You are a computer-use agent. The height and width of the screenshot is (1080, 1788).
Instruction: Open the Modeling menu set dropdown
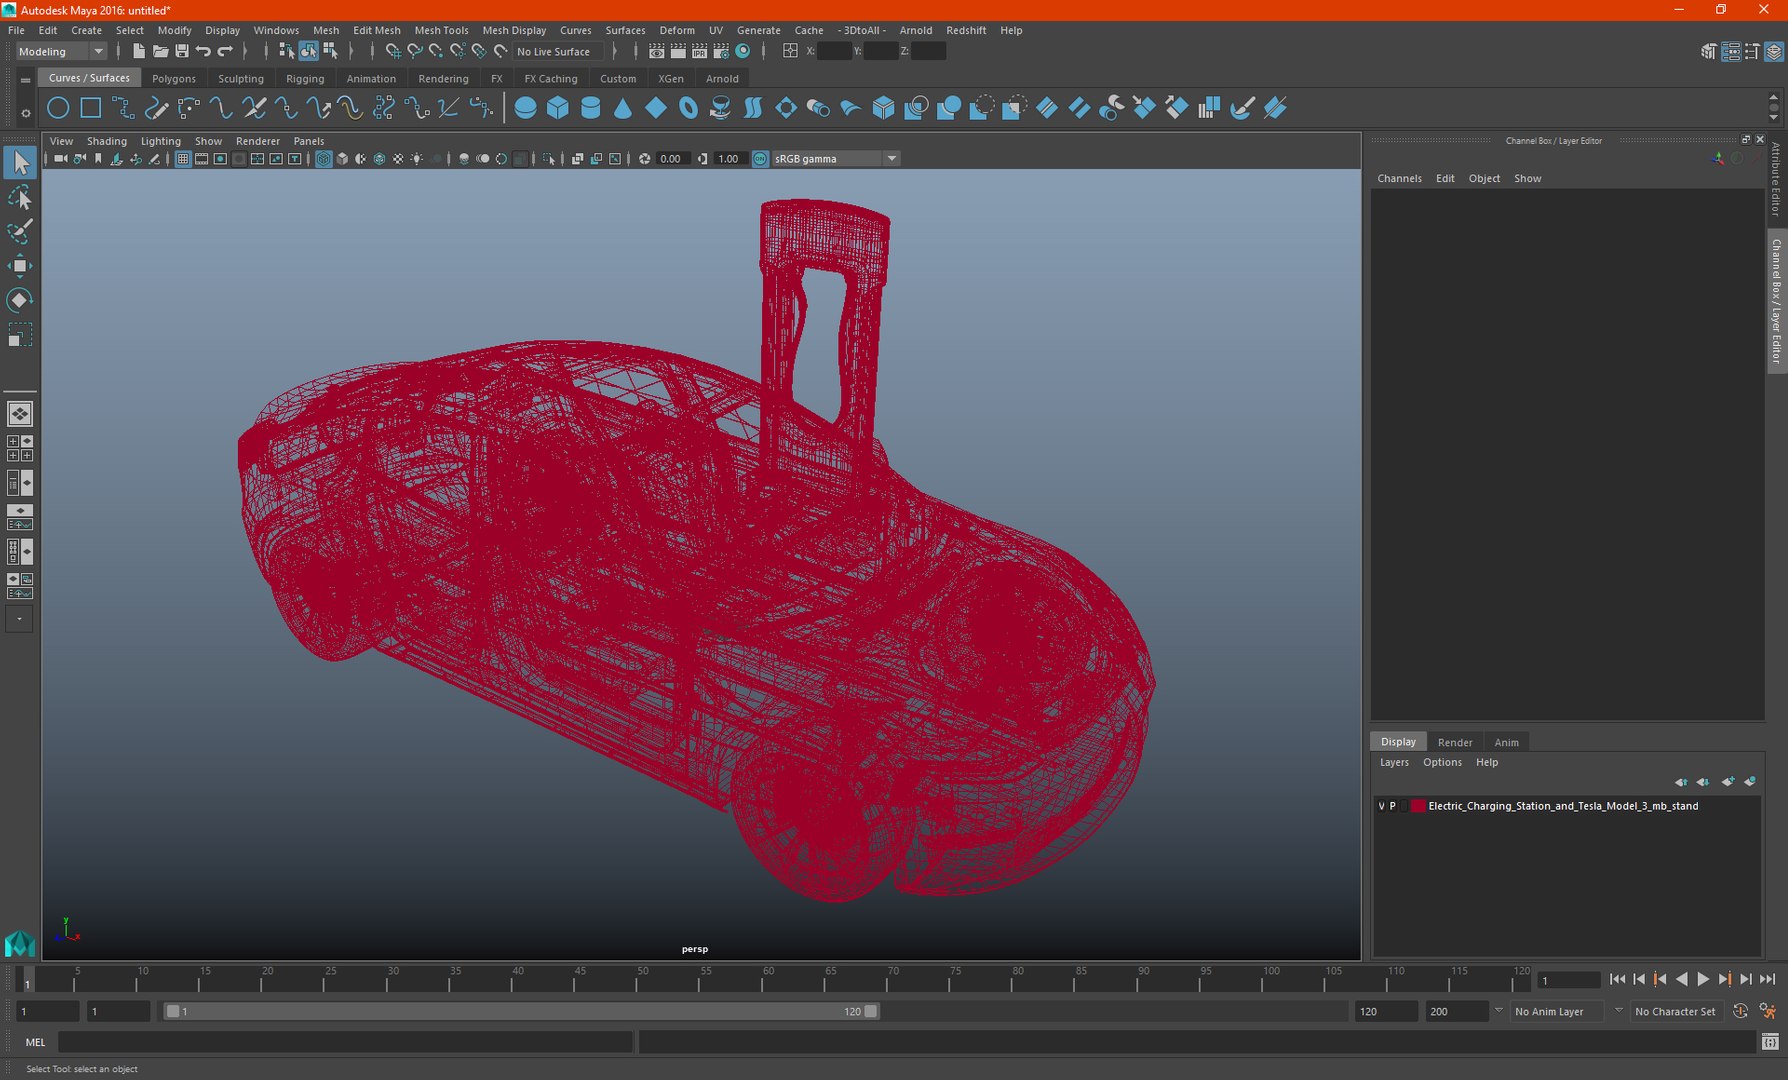point(61,51)
